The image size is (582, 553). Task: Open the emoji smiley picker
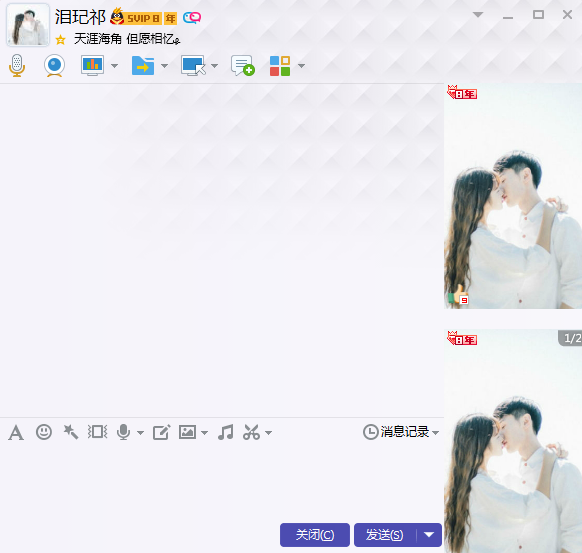[x=44, y=432]
